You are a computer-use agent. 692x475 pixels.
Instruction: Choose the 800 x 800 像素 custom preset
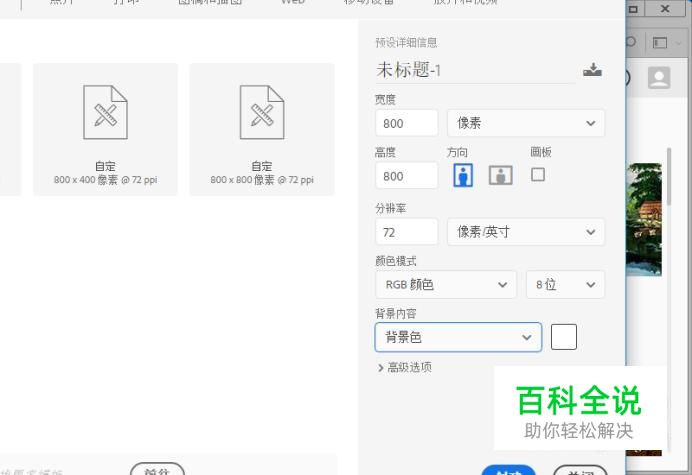(262, 129)
